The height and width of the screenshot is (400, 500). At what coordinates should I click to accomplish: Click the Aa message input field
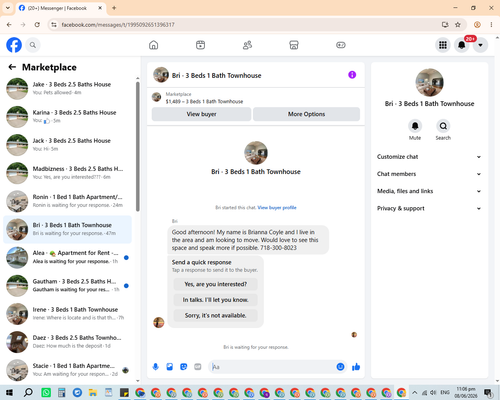272,367
